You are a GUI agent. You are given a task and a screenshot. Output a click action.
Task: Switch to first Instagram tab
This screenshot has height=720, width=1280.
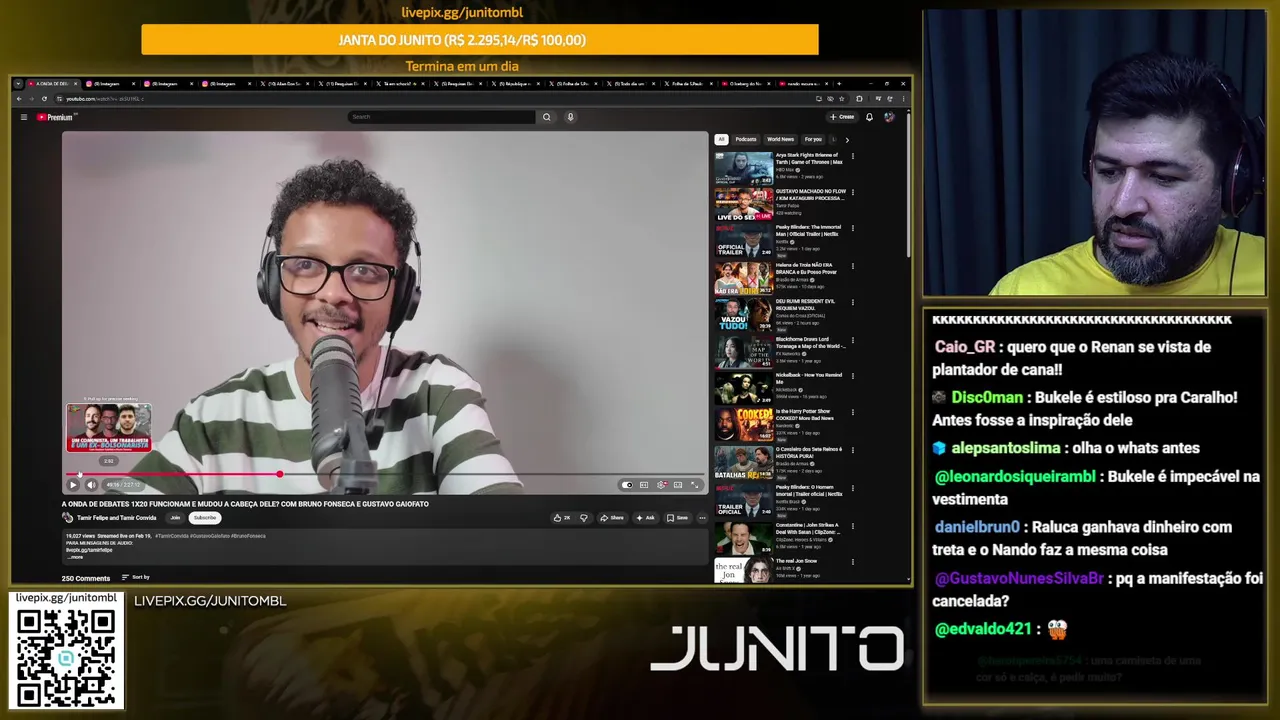[x=110, y=84]
